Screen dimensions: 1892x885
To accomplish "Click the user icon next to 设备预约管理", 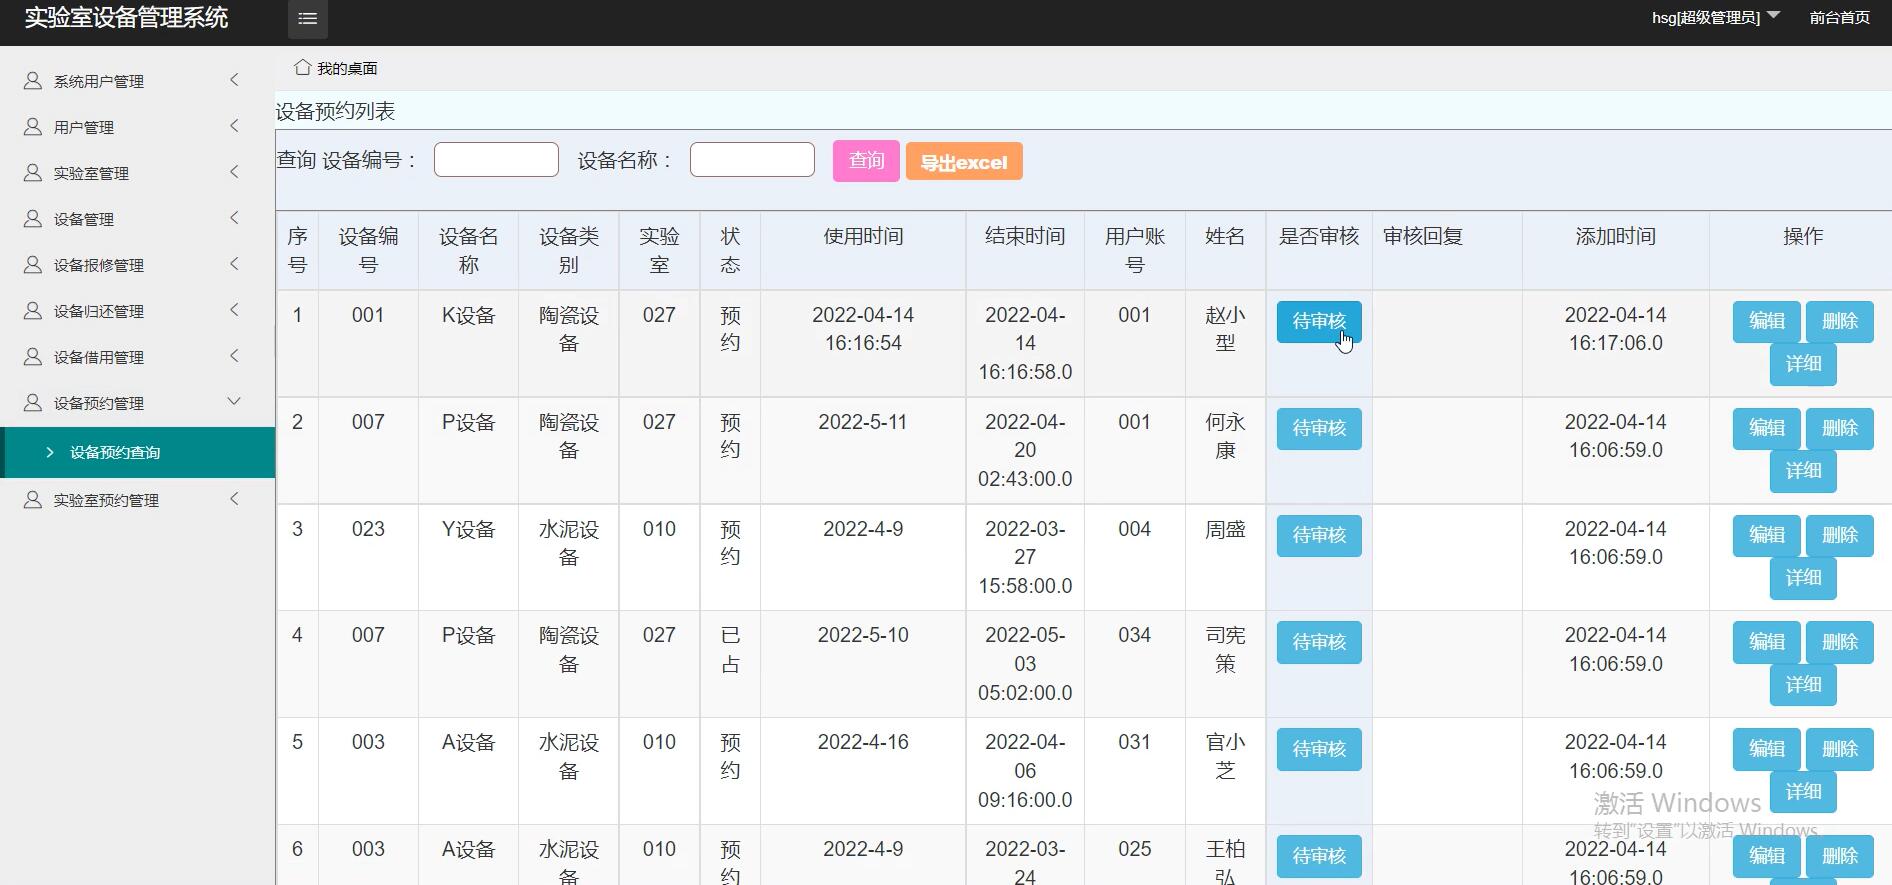I will (33, 402).
